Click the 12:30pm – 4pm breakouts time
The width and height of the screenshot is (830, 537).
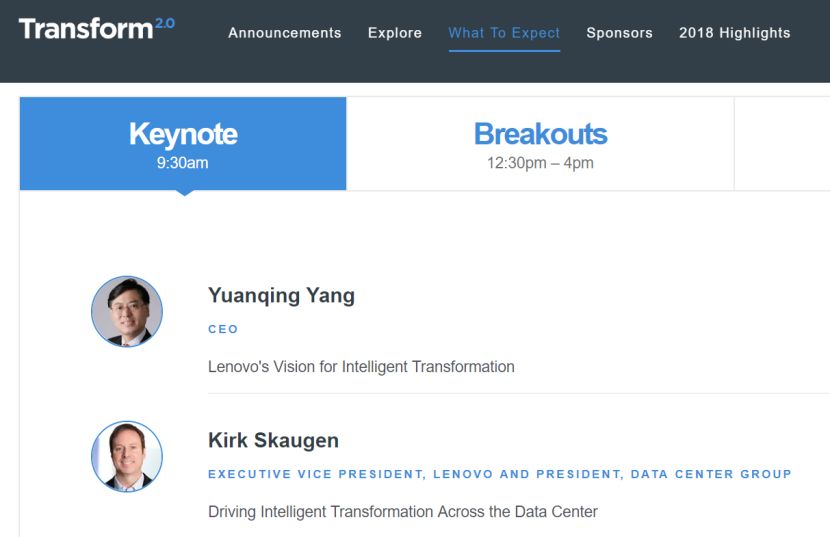(x=540, y=162)
